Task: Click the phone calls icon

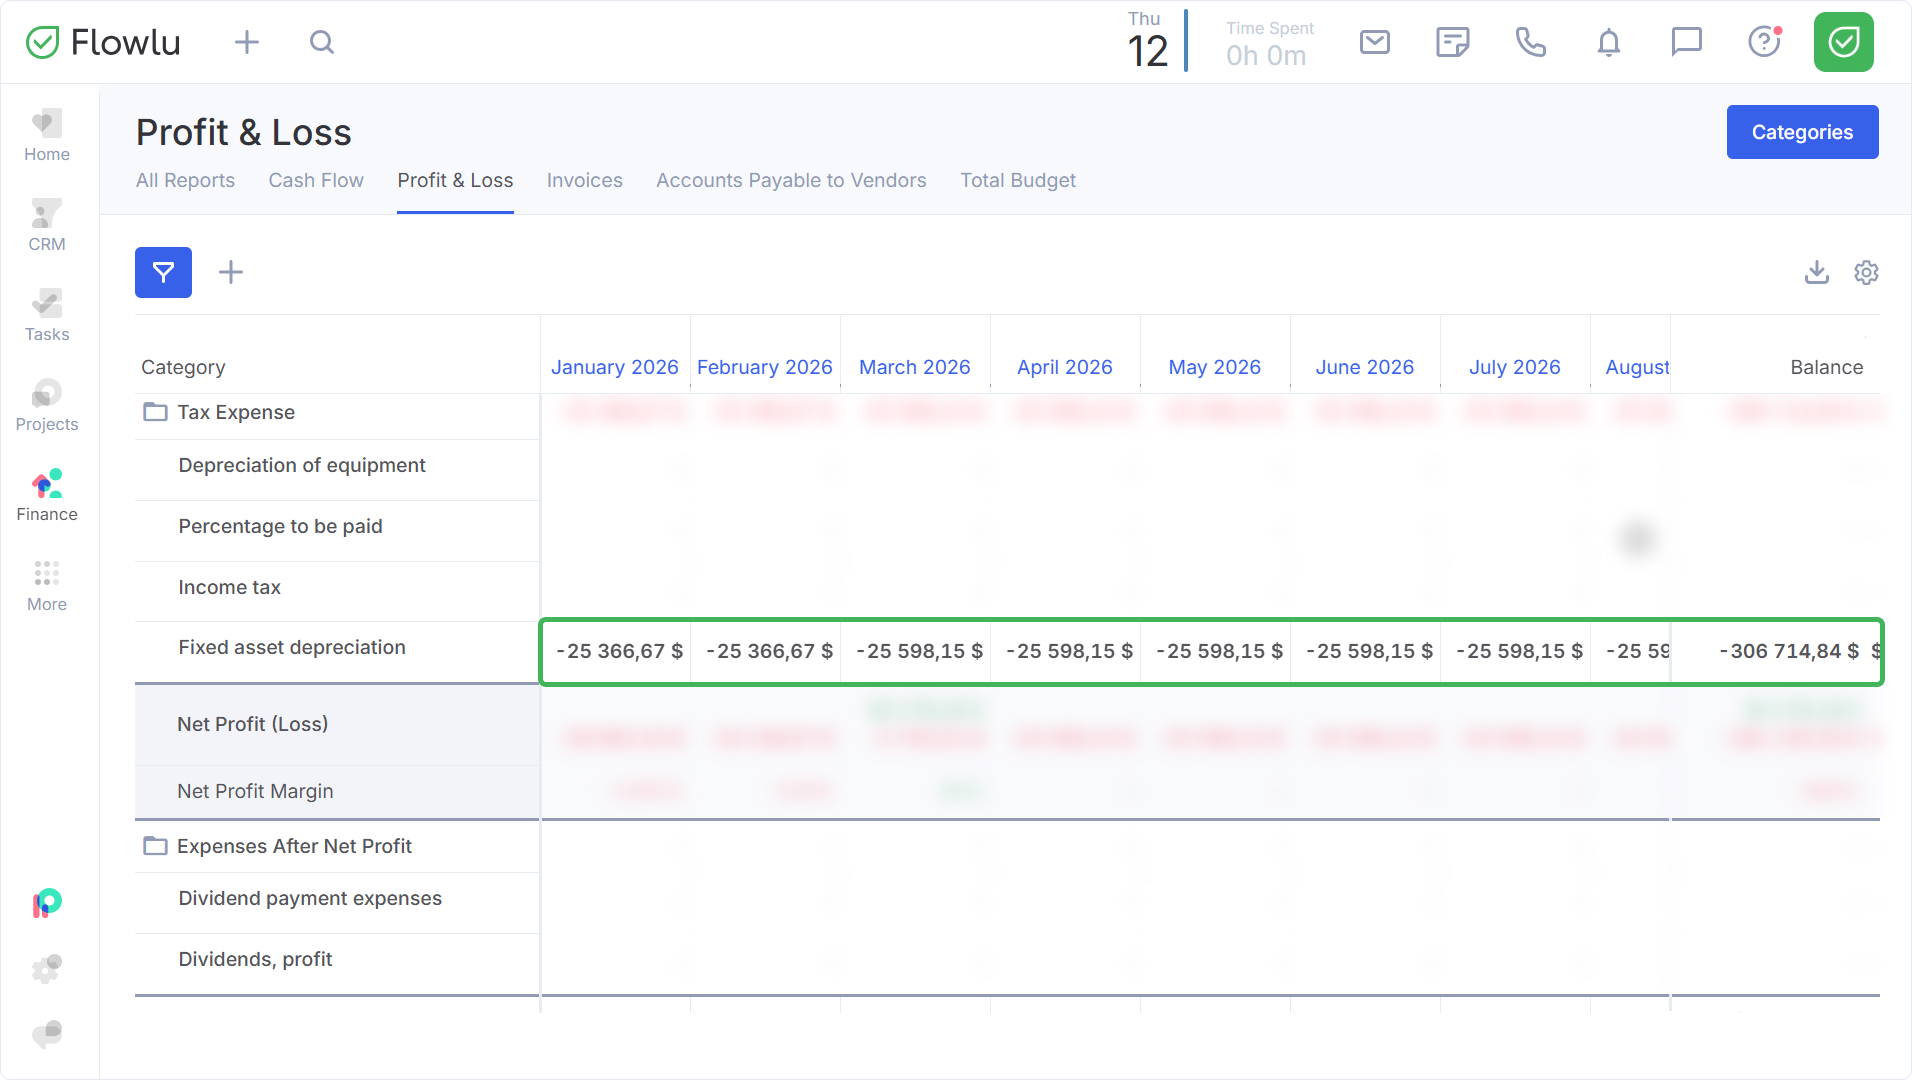Action: pos(1530,42)
